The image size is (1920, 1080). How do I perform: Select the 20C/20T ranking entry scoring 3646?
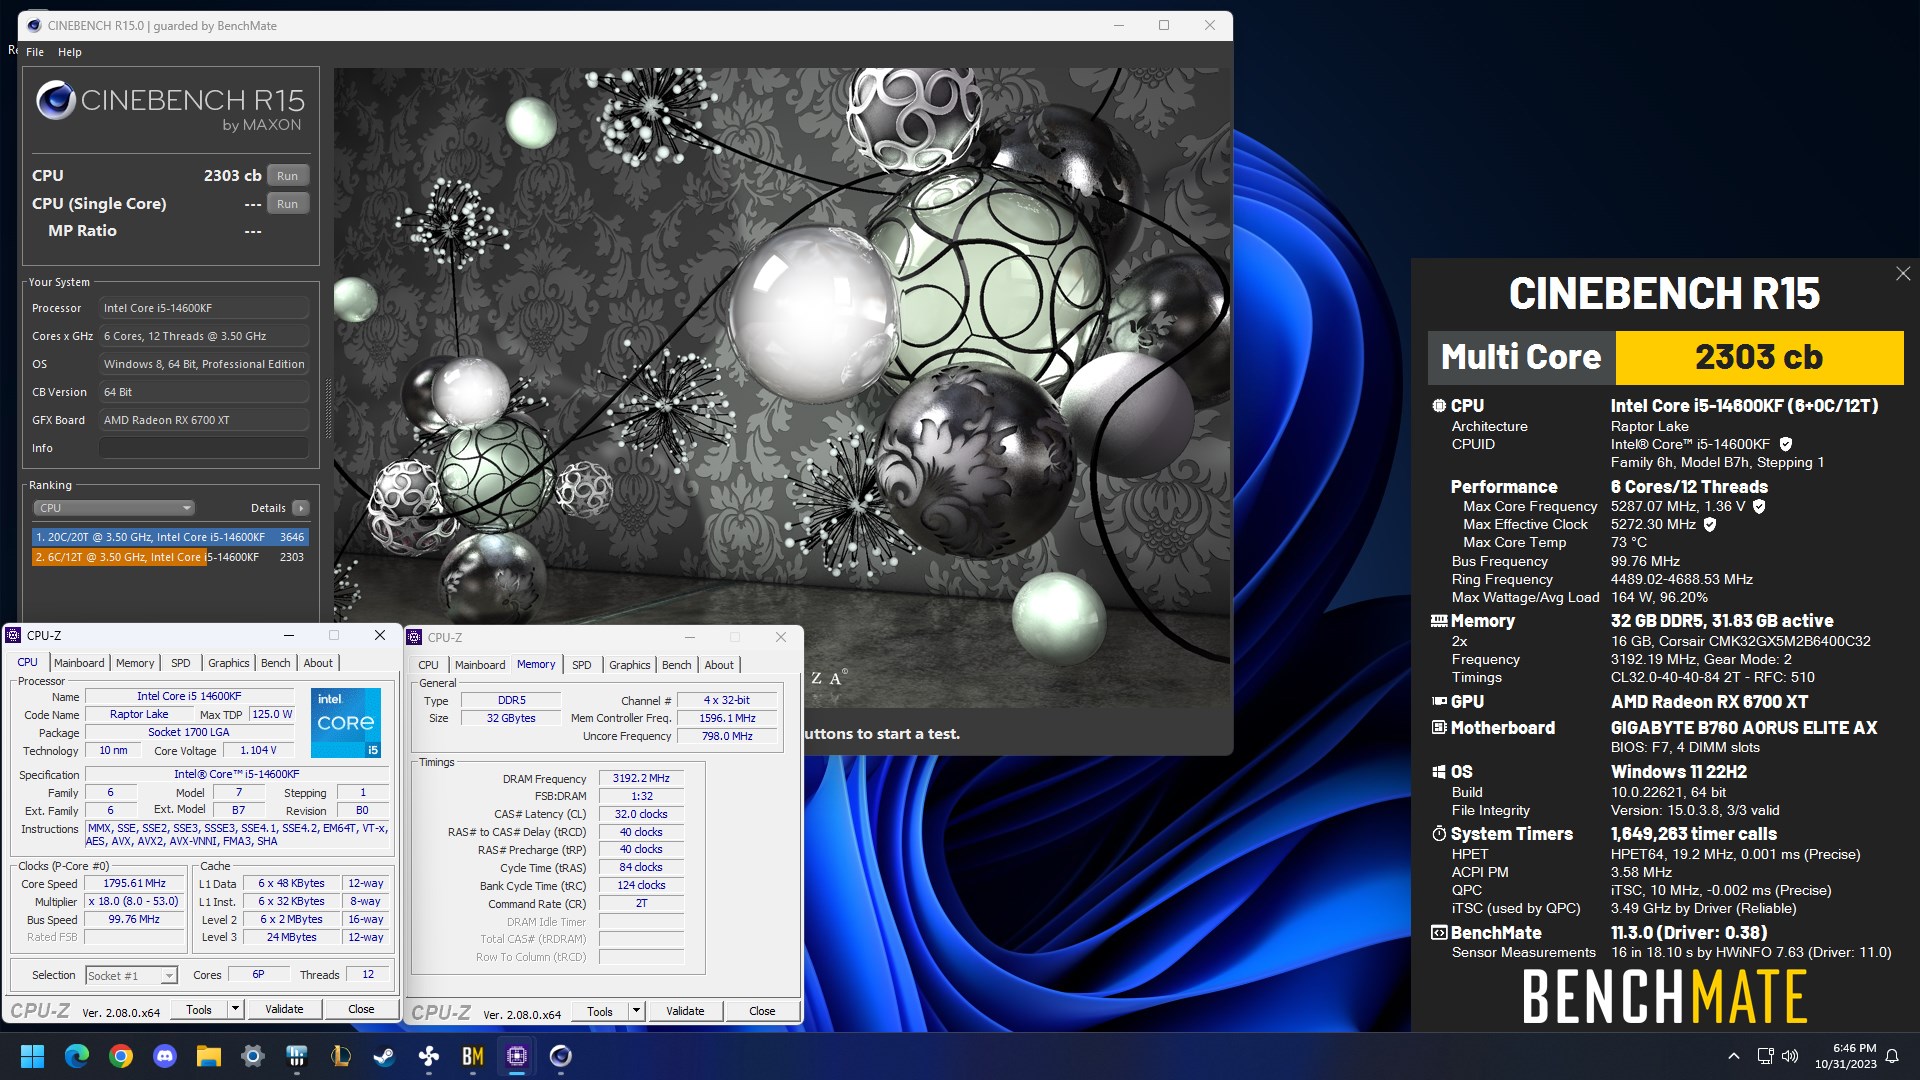[170, 537]
